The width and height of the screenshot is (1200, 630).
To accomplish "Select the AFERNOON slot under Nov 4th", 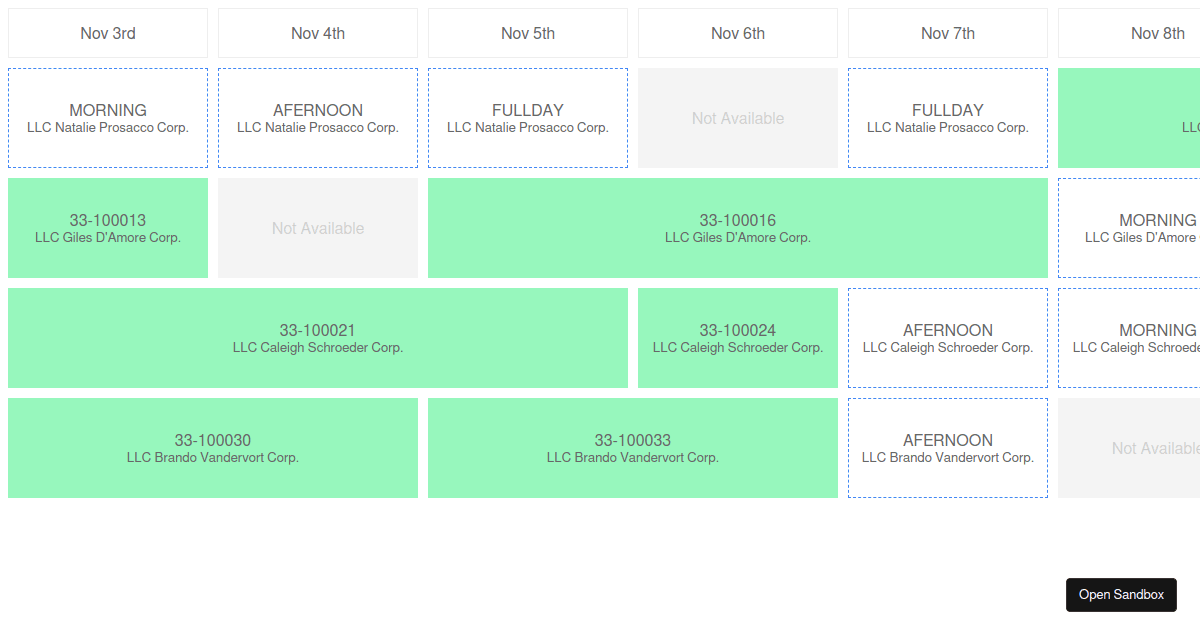I will [x=317, y=117].
